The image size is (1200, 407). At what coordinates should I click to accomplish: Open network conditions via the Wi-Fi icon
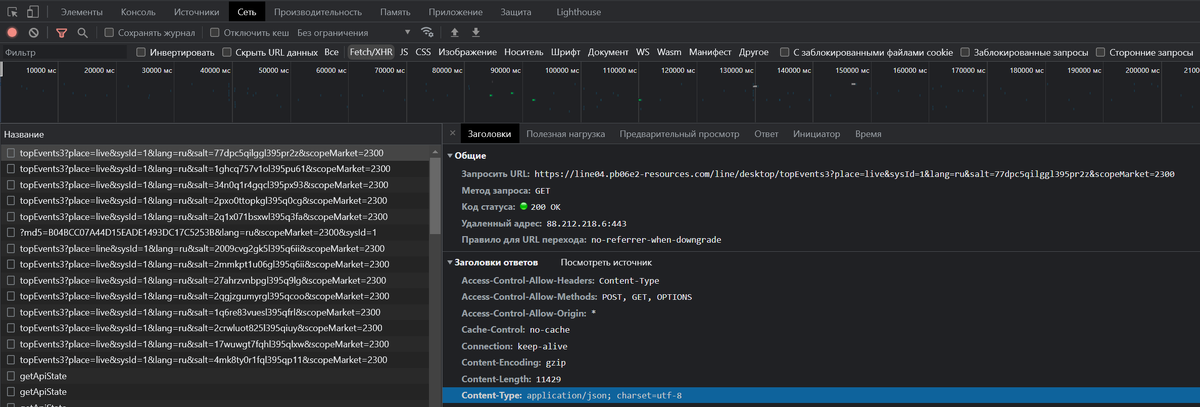pos(428,33)
